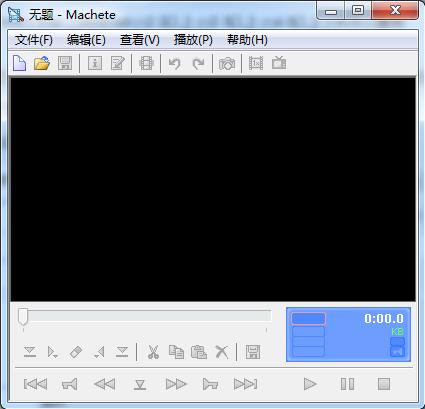Click the TV full screen icon
Screen dimensions: 425x409
point(279,63)
